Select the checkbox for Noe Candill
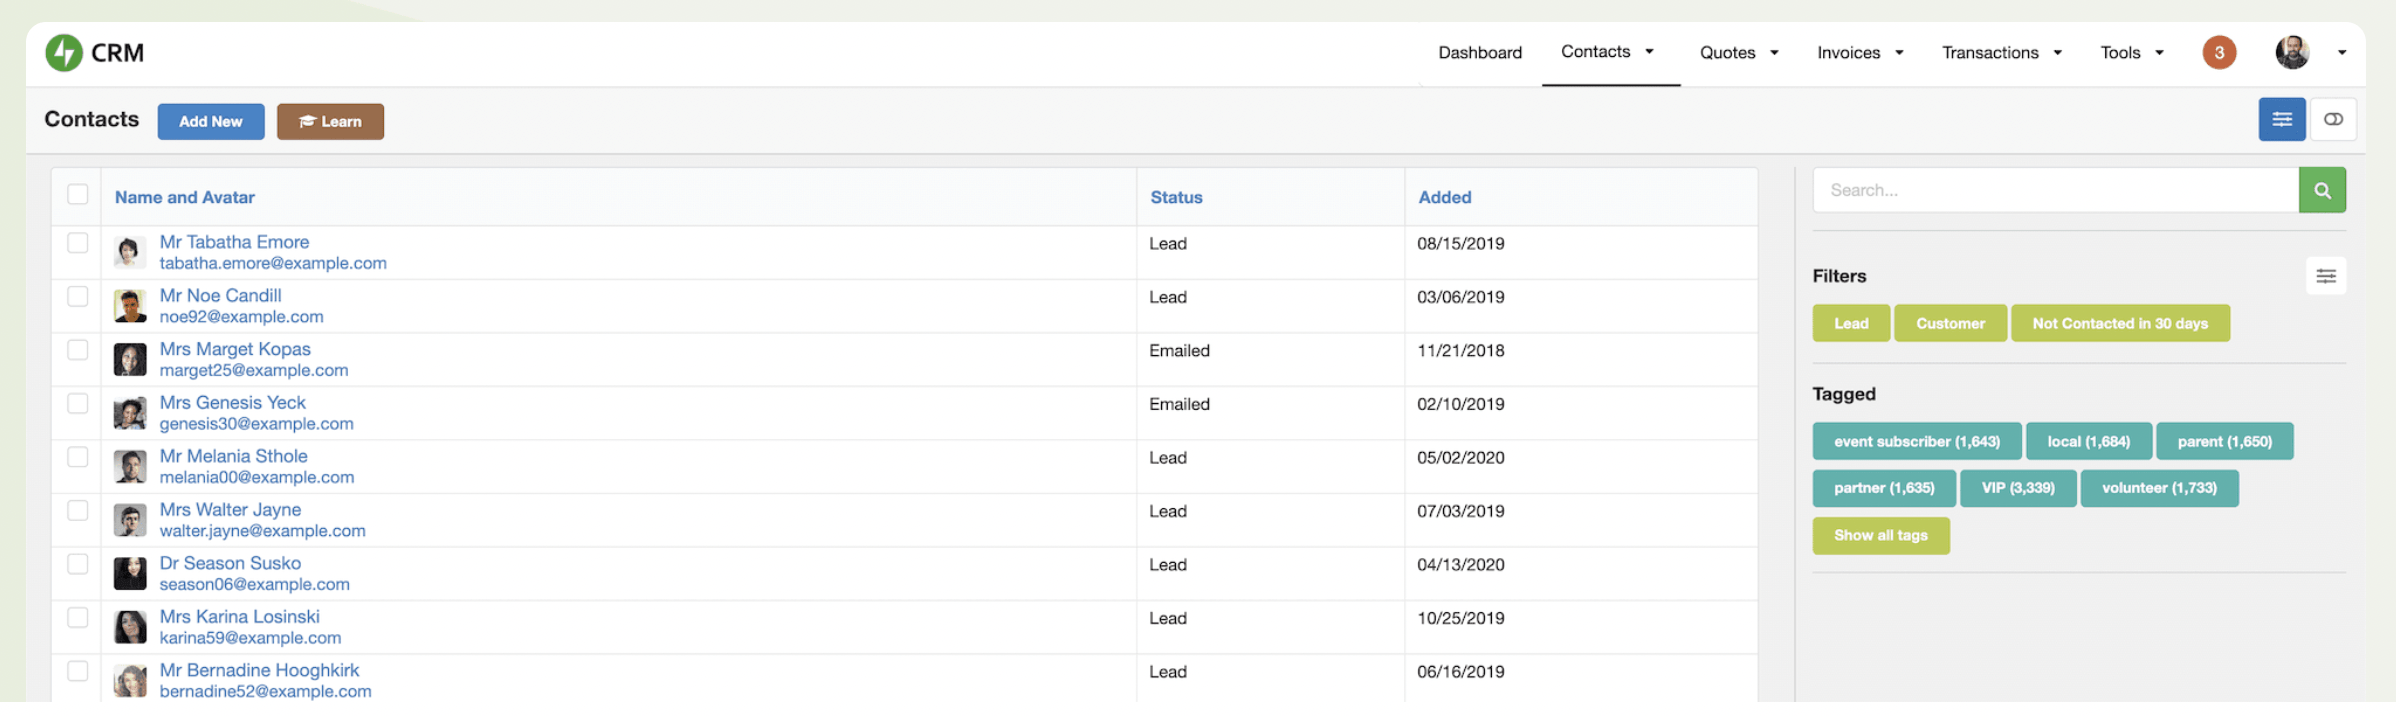The height and width of the screenshot is (716, 2396). pos(77,296)
